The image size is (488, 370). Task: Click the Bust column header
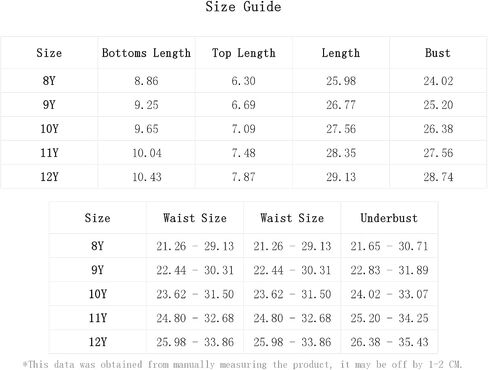(438, 53)
